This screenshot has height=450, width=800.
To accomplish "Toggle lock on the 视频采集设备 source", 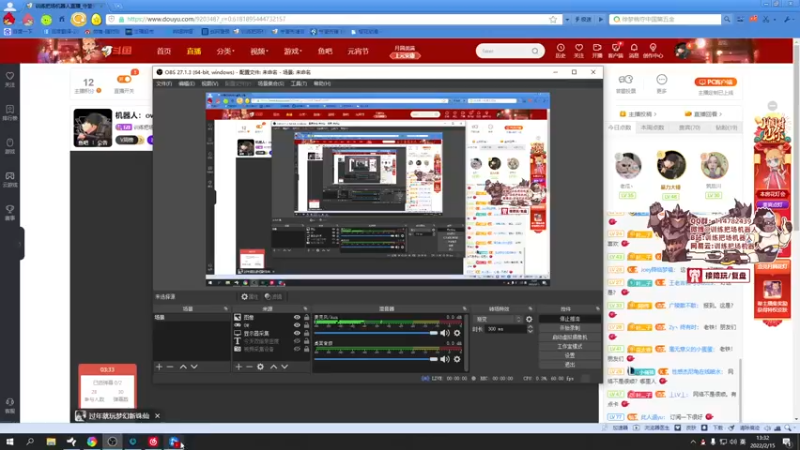I will pyautogui.click(x=306, y=349).
